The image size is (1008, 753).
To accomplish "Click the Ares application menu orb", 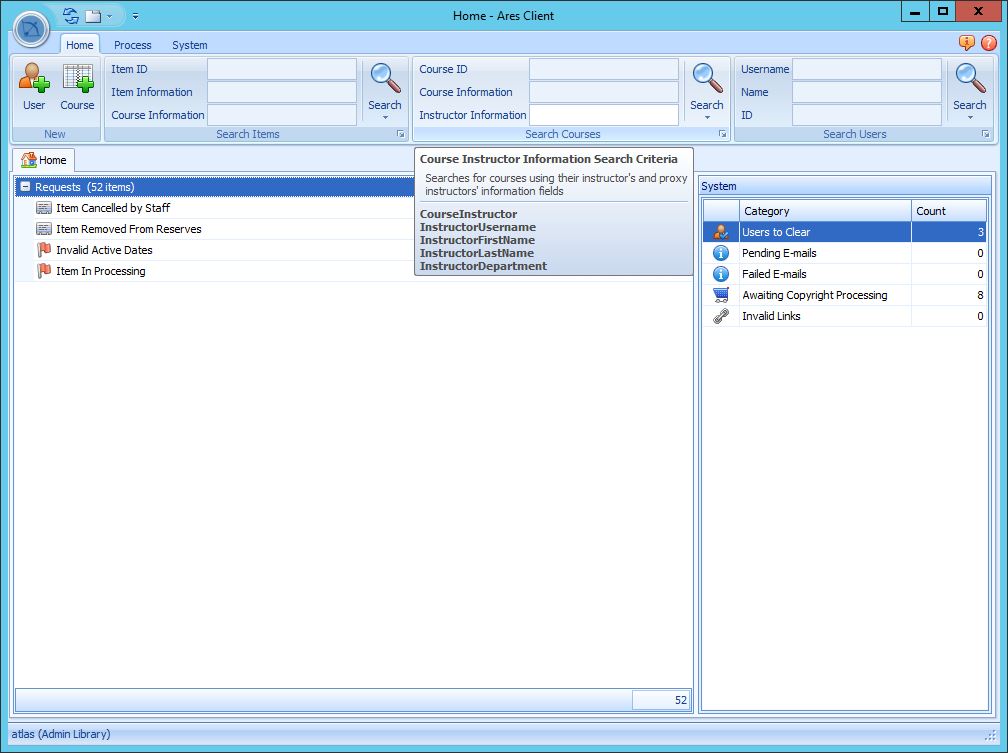I will click(32, 29).
